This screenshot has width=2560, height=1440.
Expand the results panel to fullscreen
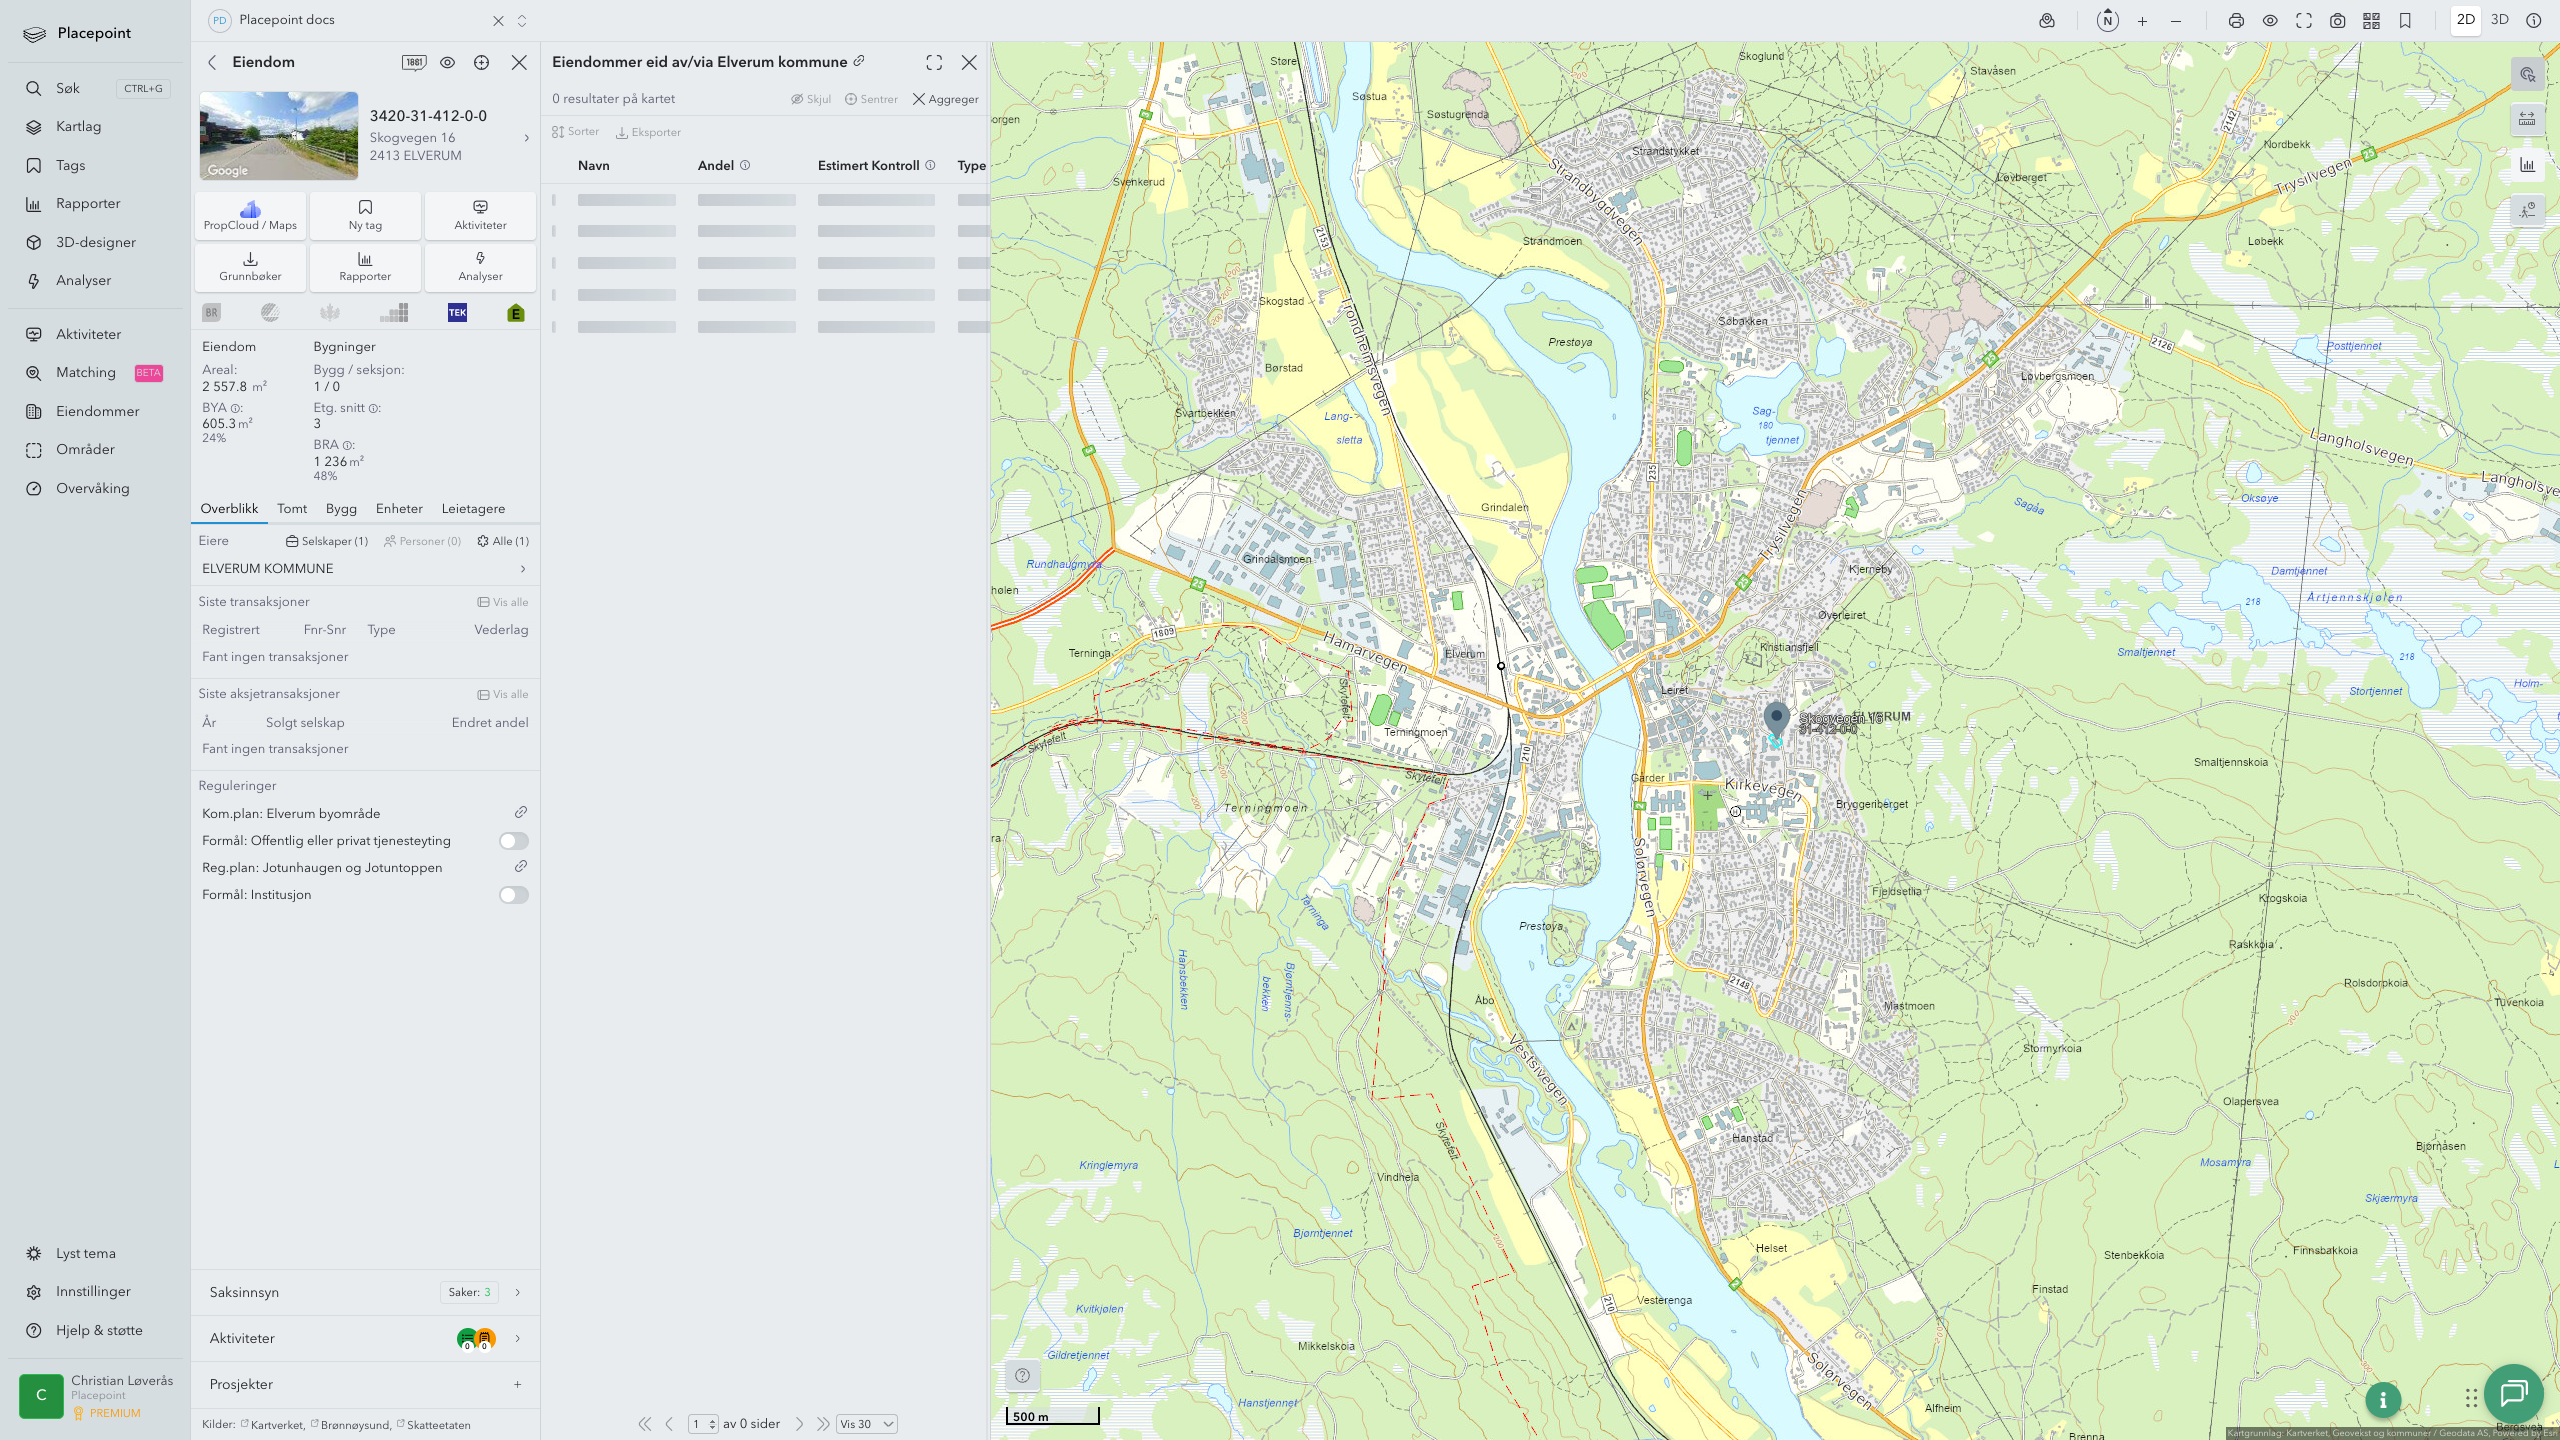934,62
